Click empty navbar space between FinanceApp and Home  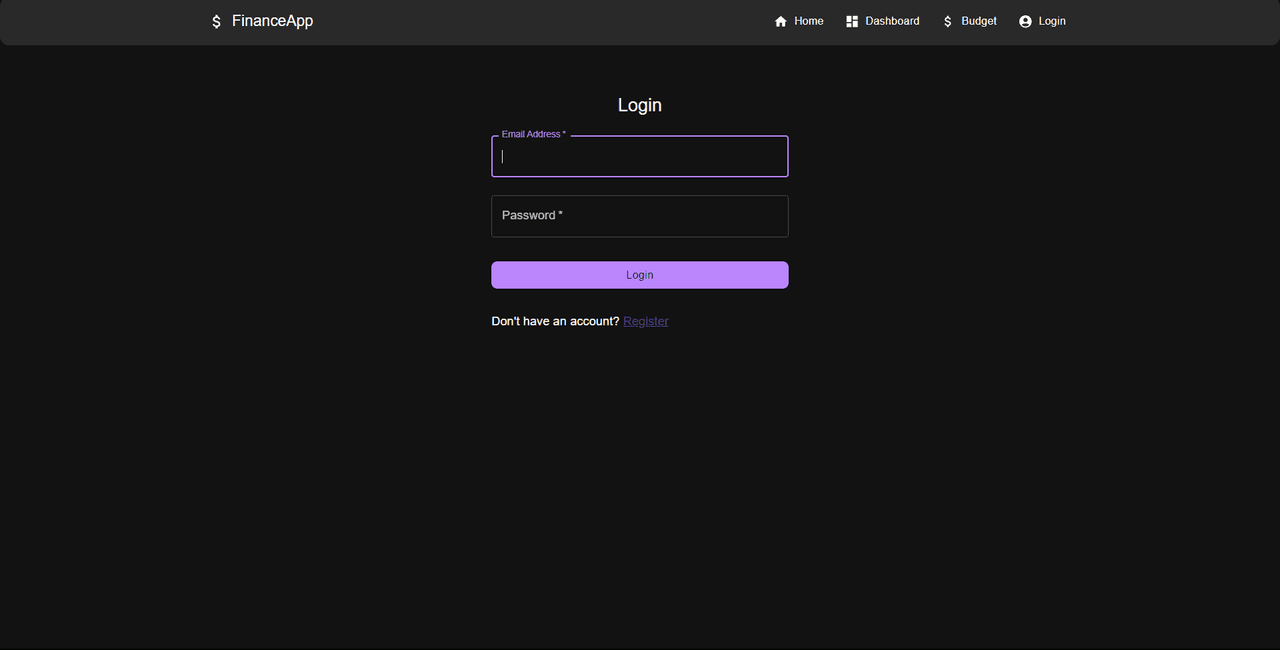[x=540, y=22]
